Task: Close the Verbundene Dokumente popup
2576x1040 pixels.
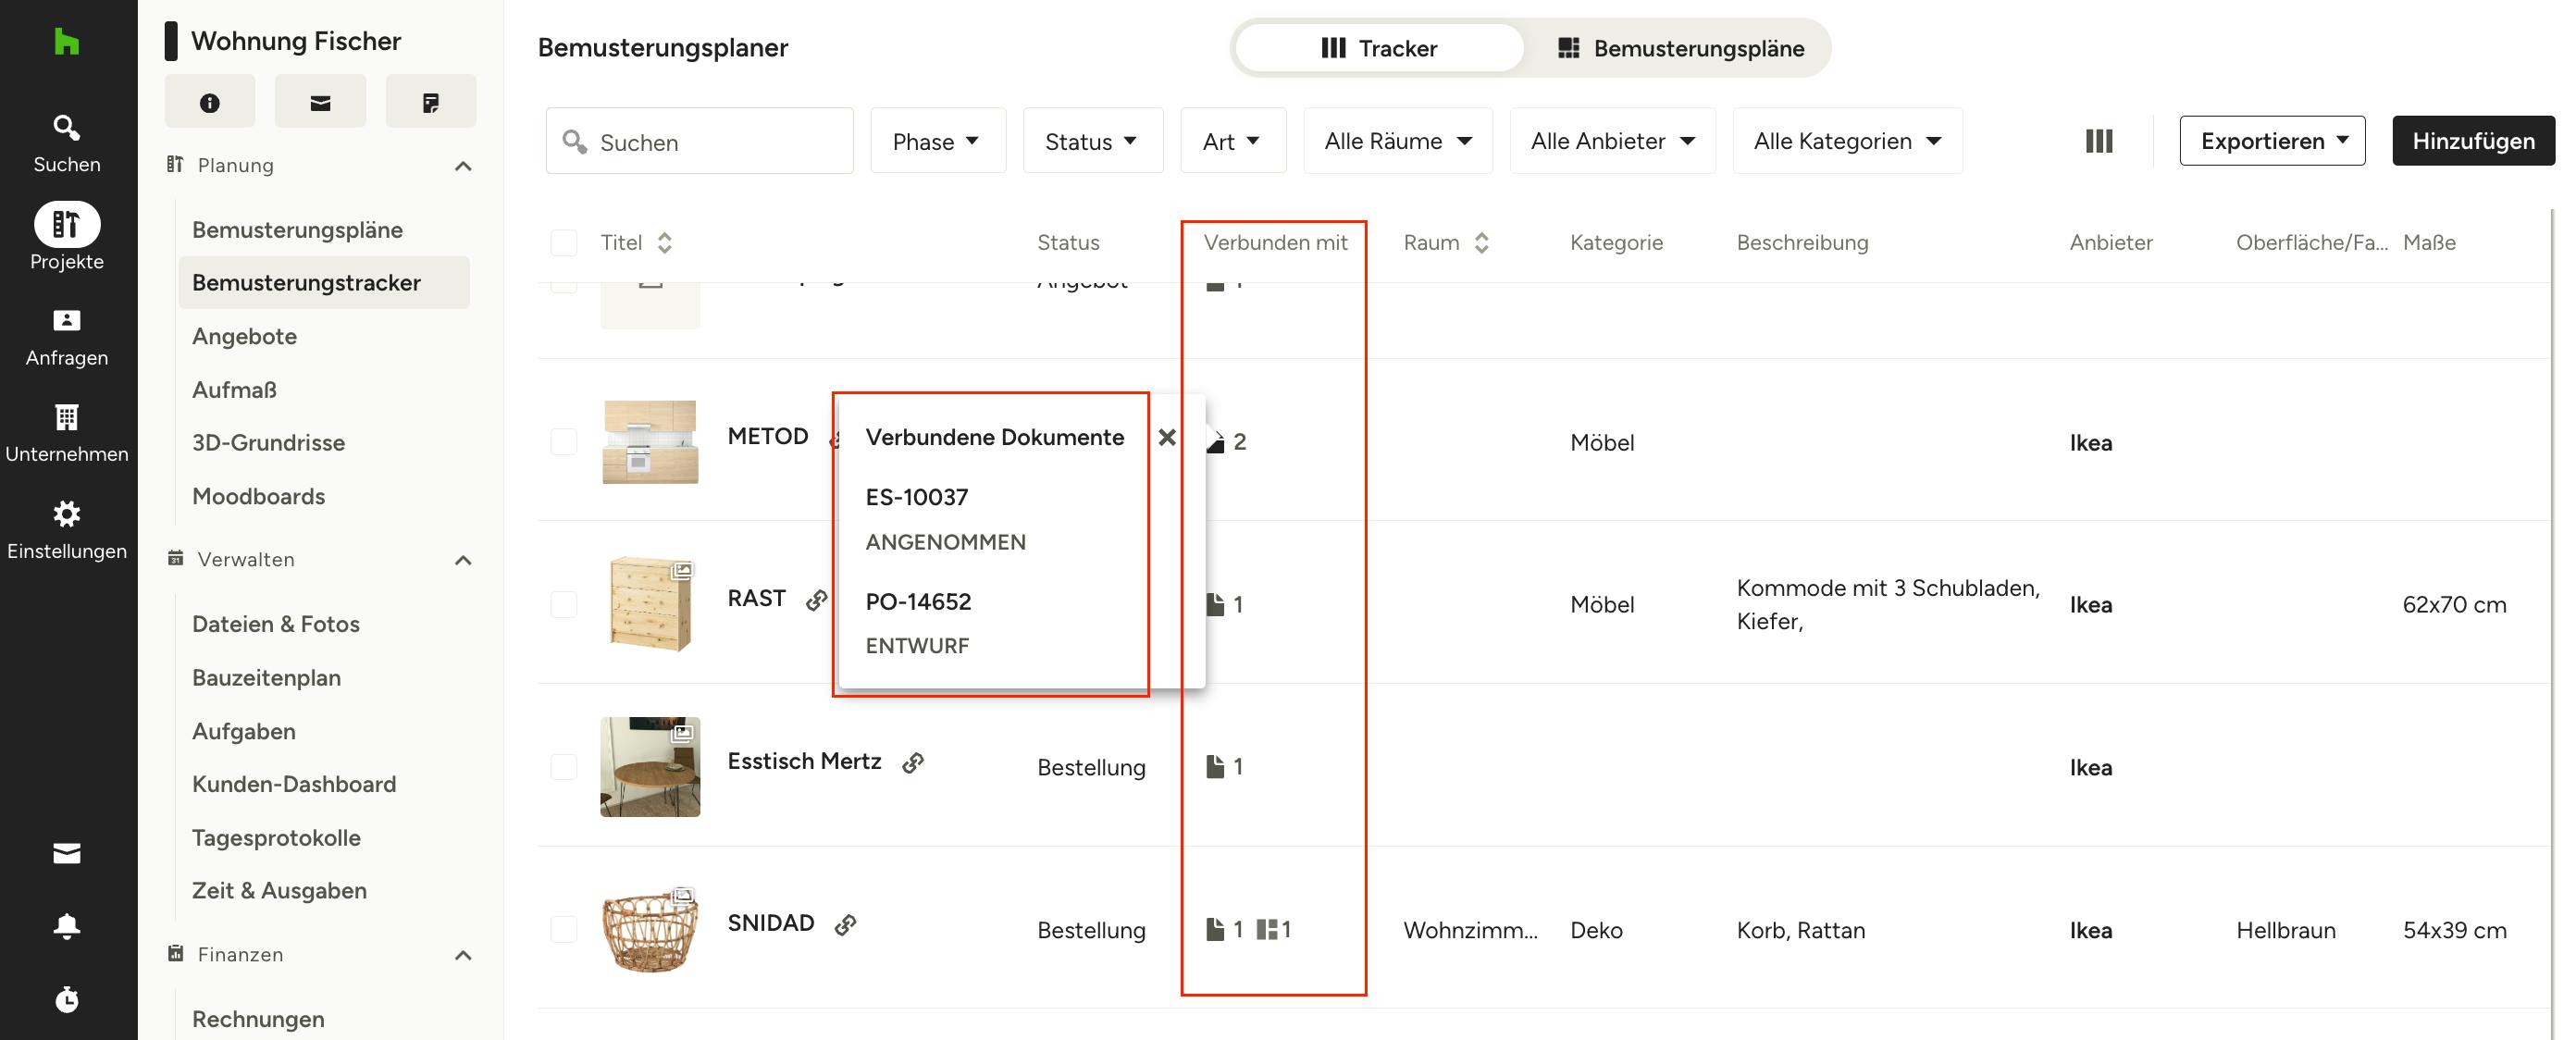Action: (x=1167, y=437)
